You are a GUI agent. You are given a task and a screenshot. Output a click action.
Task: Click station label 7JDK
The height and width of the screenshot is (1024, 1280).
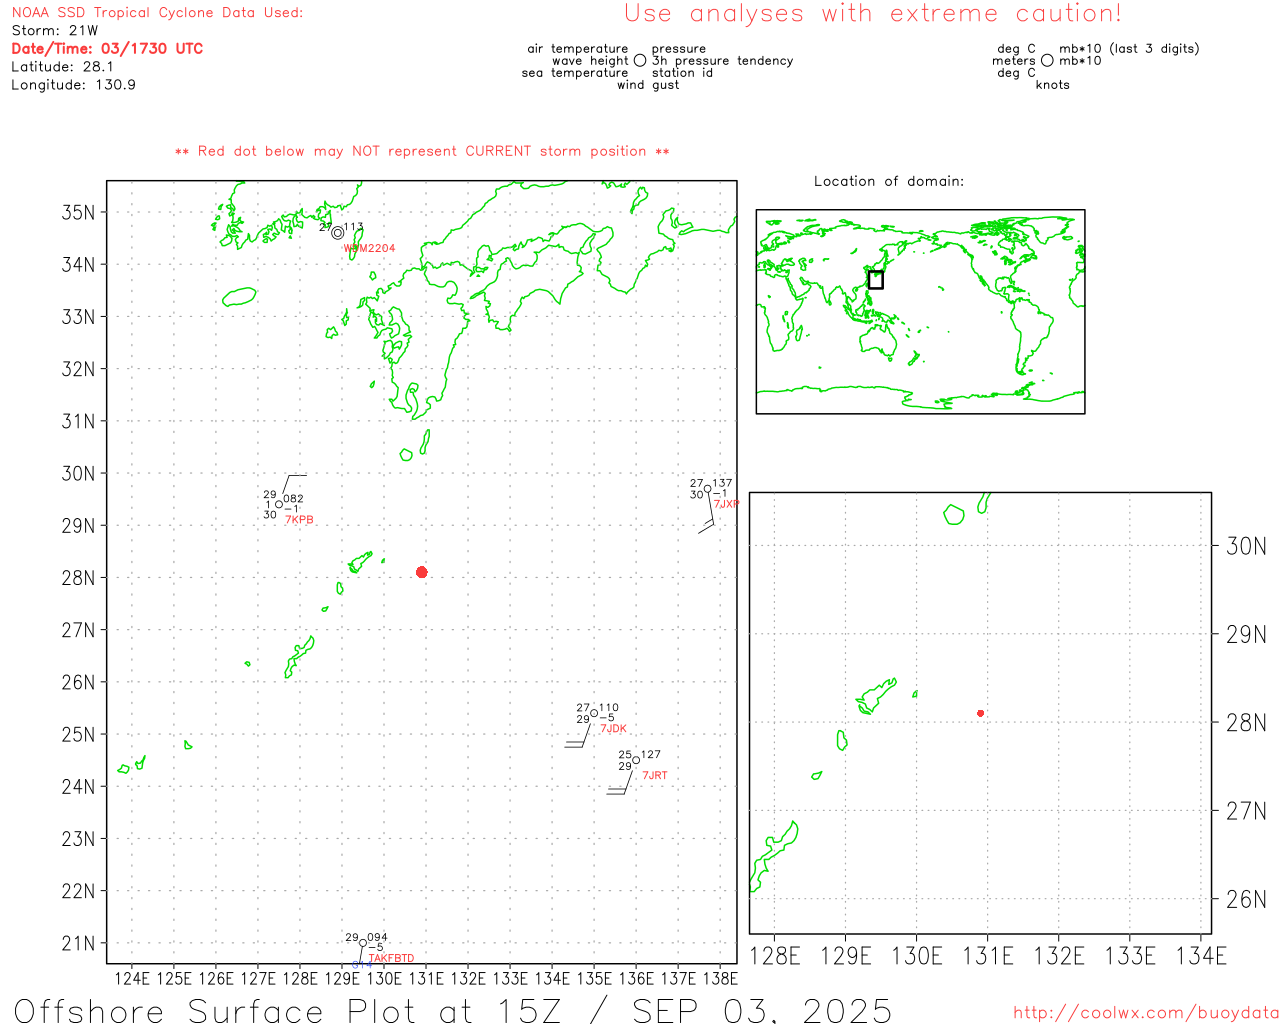click(x=613, y=729)
